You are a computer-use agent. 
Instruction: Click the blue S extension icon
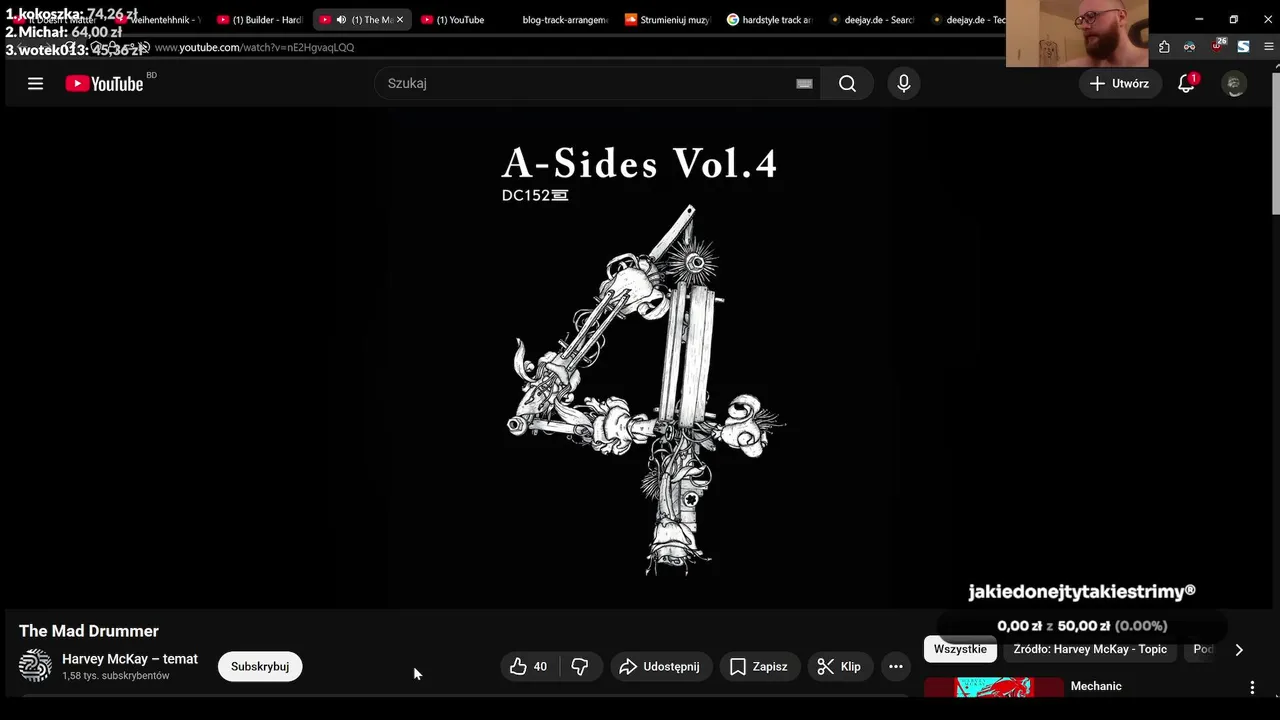(x=1243, y=47)
